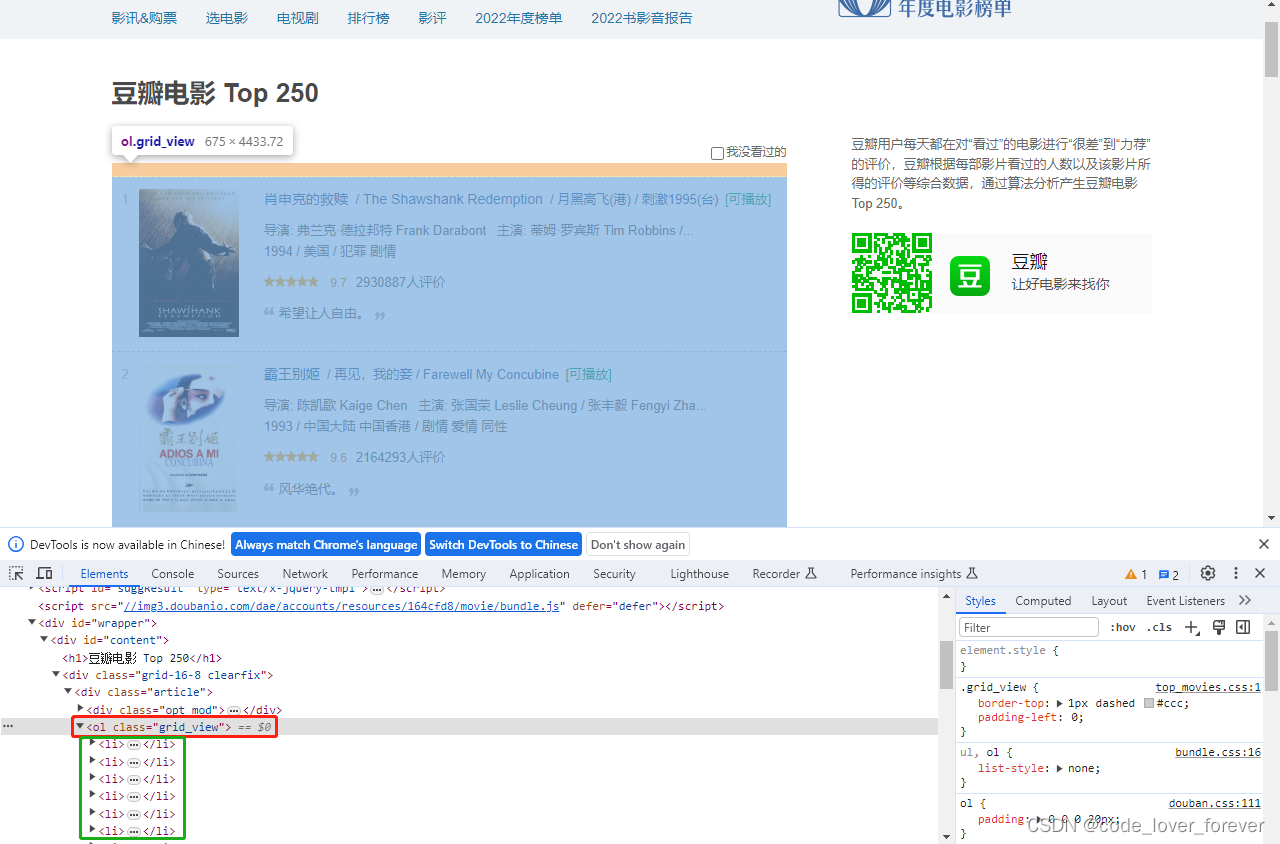
Task: Toggle the computed styles sidebar icon
Action: pos(1243,627)
